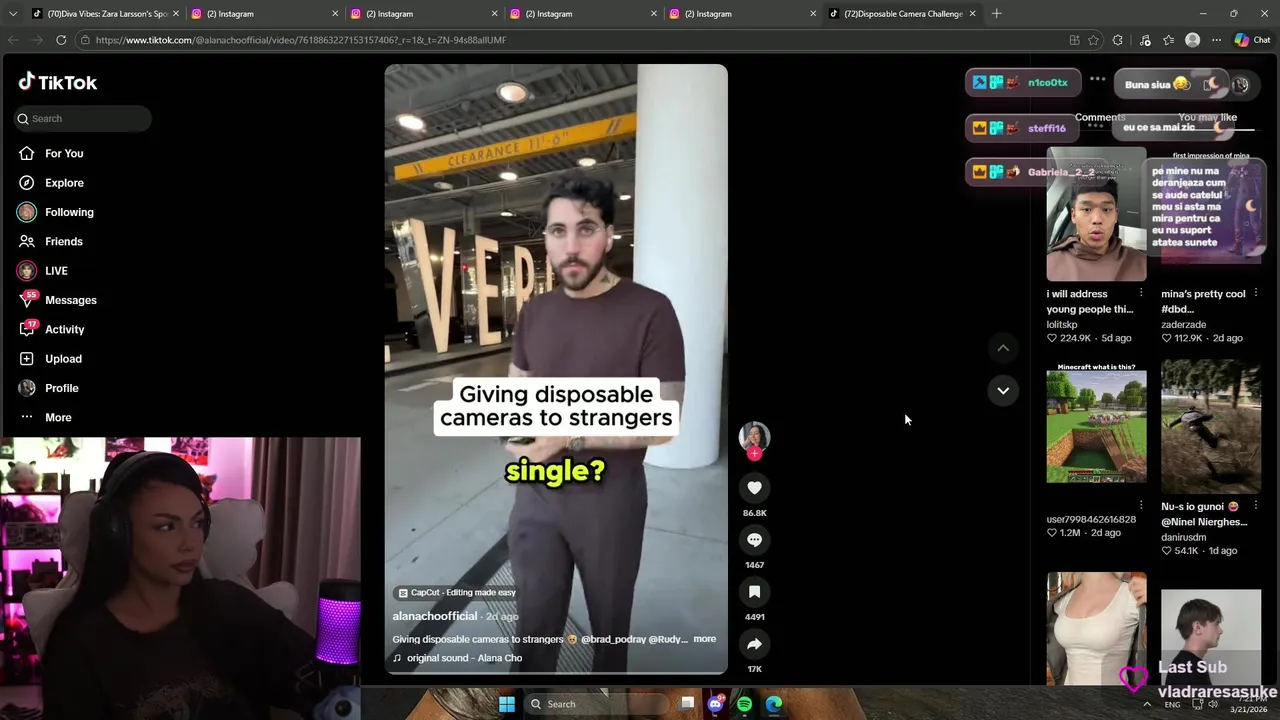Go to the next video with down chevron
The height and width of the screenshot is (720, 1280).
1003,391
